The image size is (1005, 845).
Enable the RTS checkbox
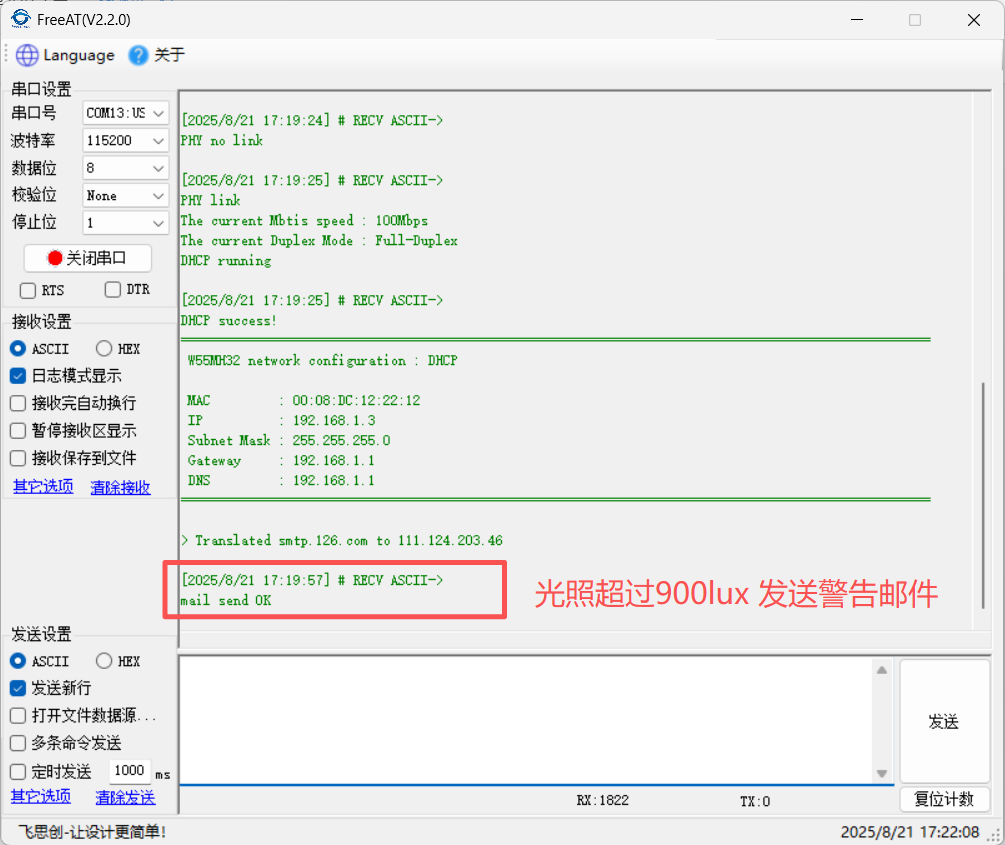28,290
